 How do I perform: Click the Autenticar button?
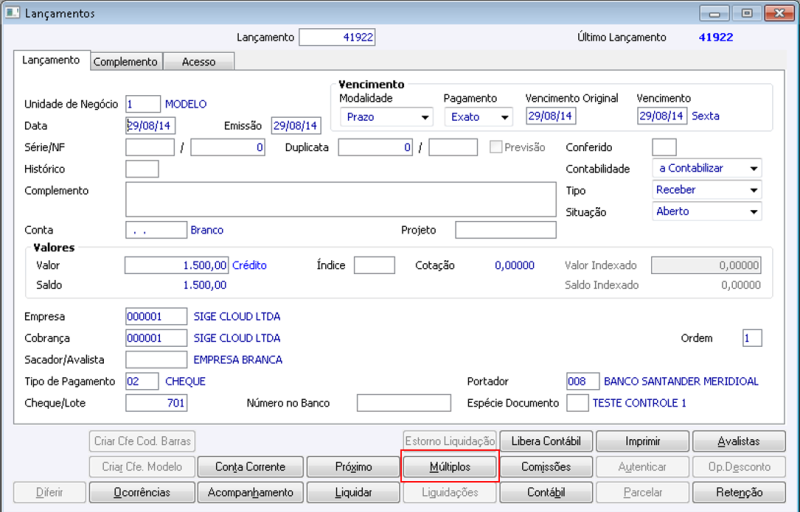tap(642, 467)
